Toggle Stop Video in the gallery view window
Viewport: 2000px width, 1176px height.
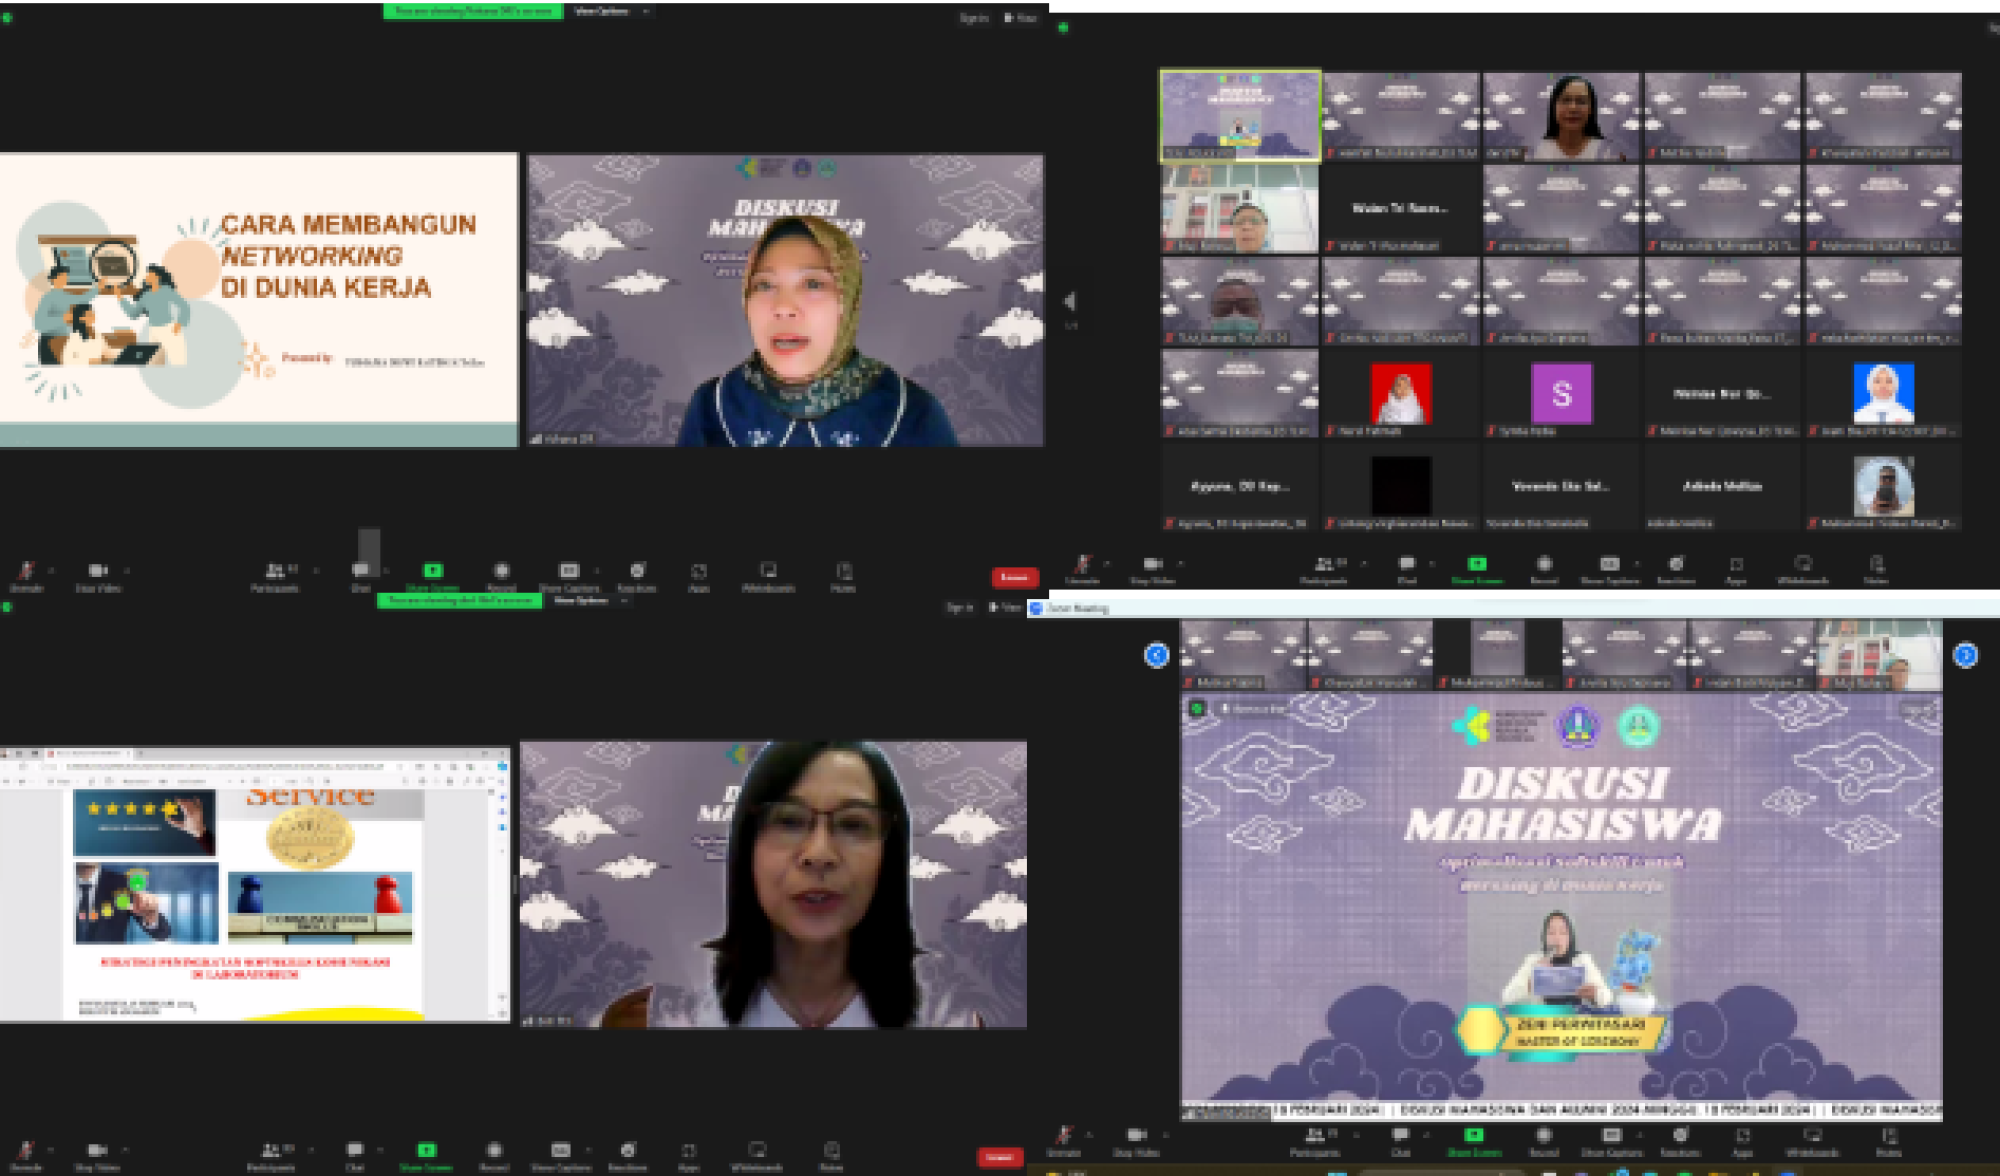[1152, 565]
